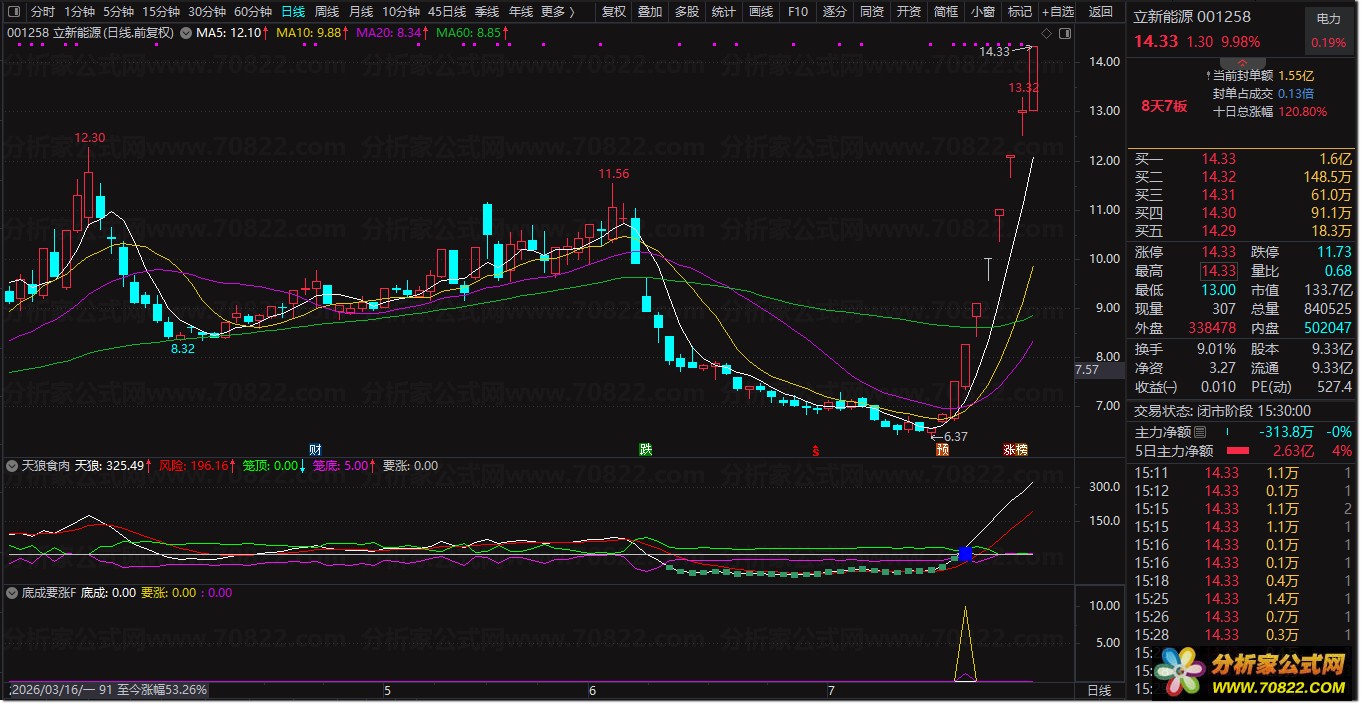The height and width of the screenshot is (704, 1362).
Task: Open the main-force net amount detail icon
Action: 1200,432
